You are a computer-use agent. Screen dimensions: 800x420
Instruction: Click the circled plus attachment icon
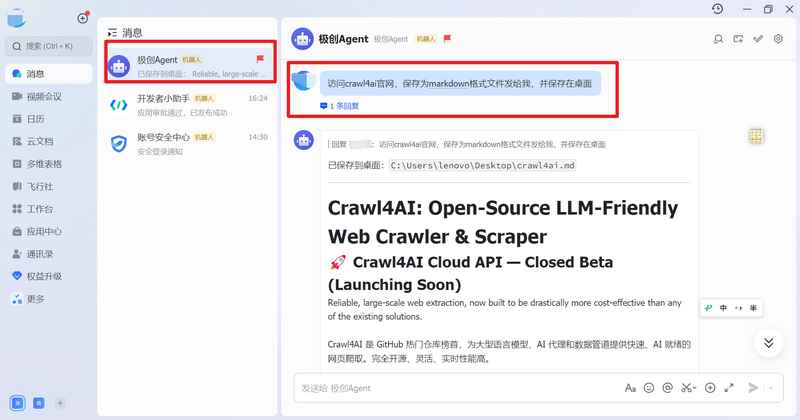(710, 388)
